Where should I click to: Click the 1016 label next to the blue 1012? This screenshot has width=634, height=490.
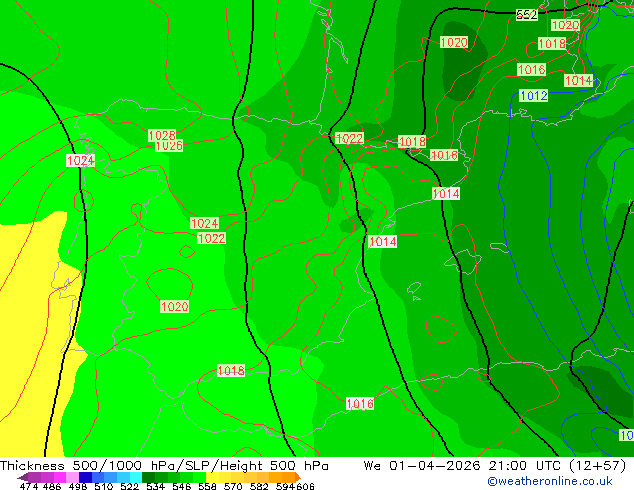click(531, 70)
